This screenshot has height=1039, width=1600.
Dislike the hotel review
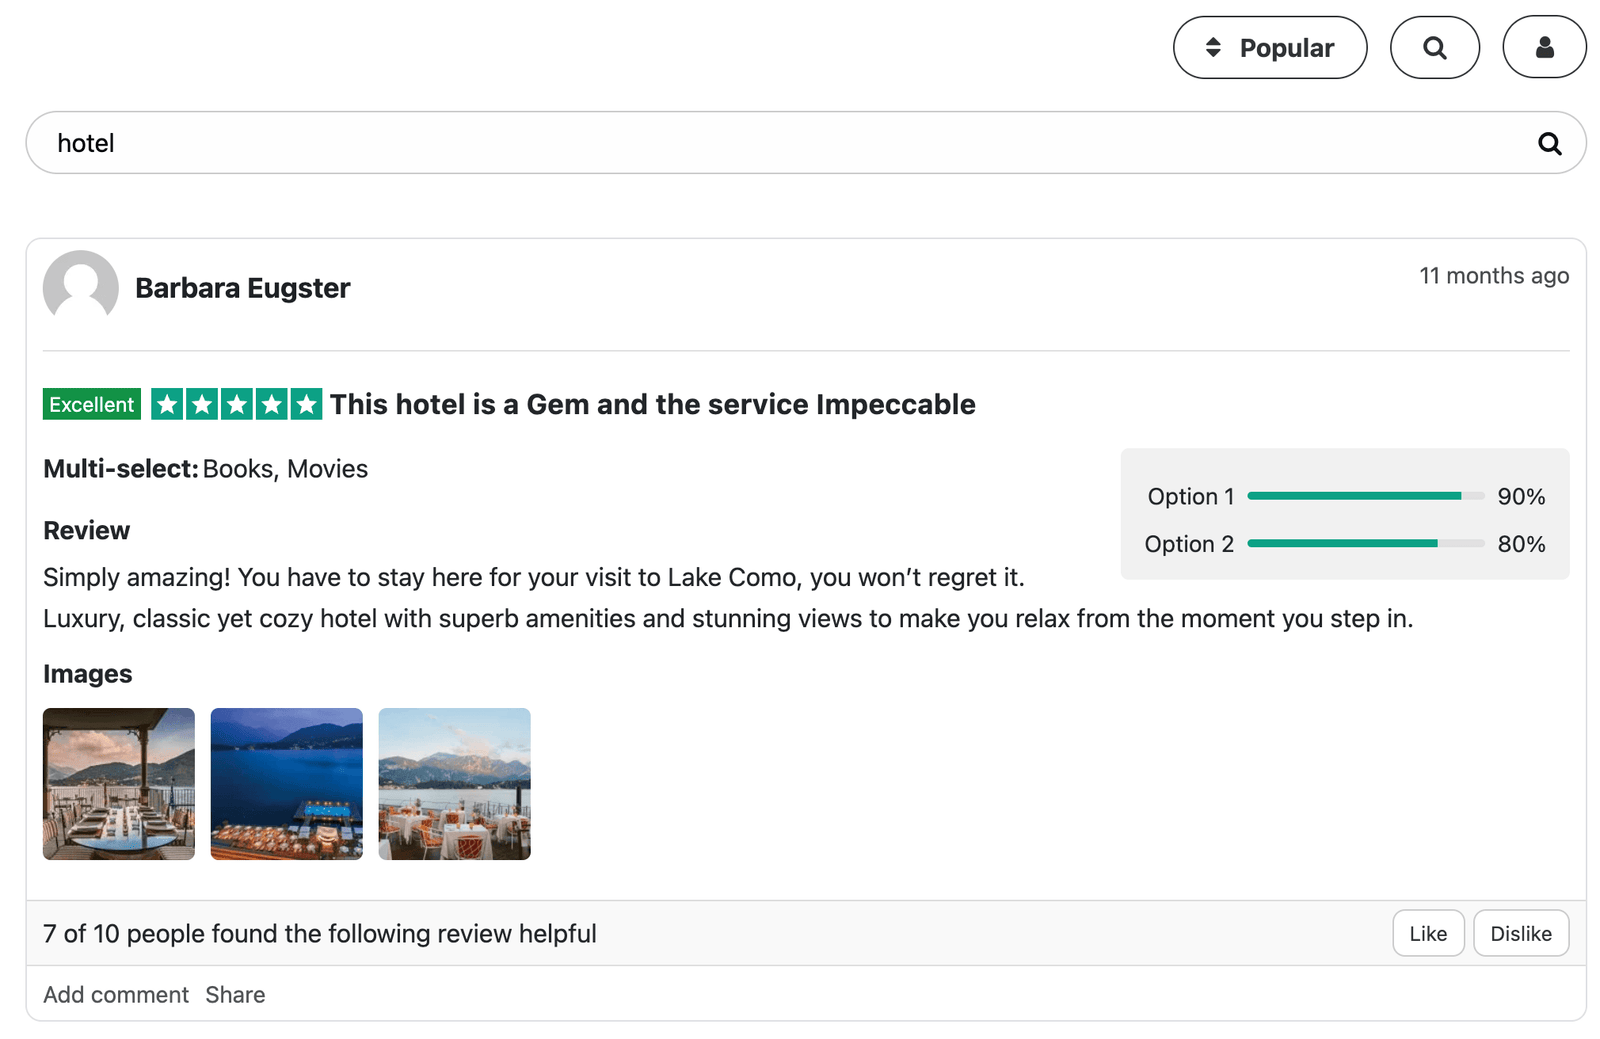[x=1520, y=933]
